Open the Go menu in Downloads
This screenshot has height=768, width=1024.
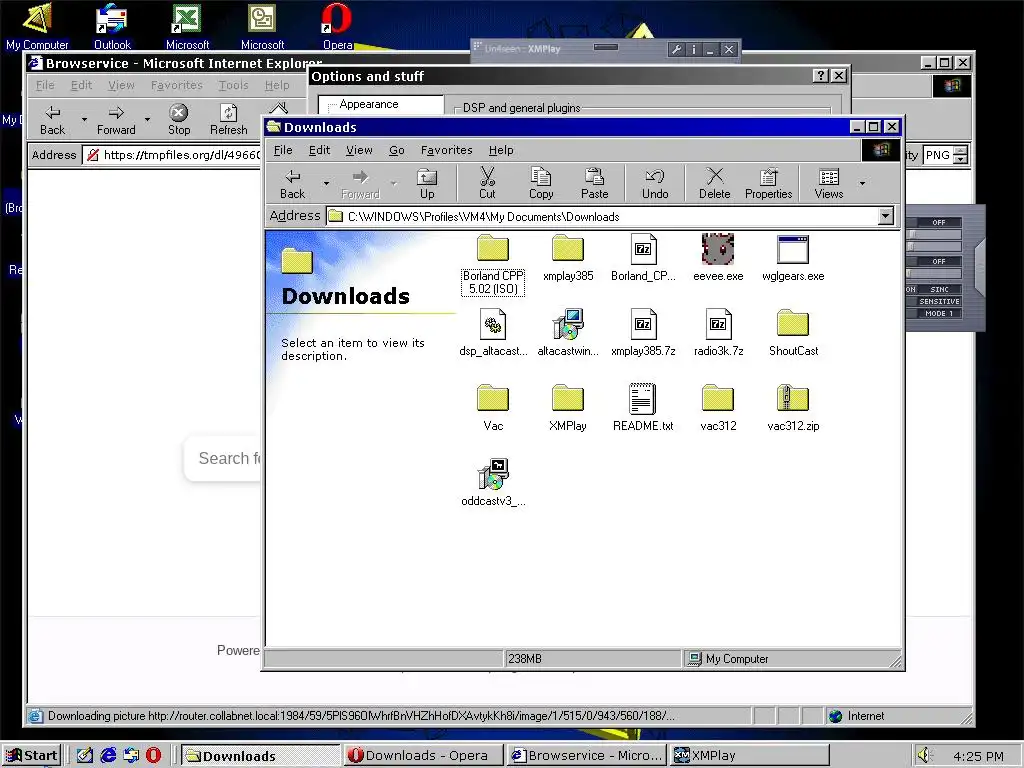[x=396, y=150]
